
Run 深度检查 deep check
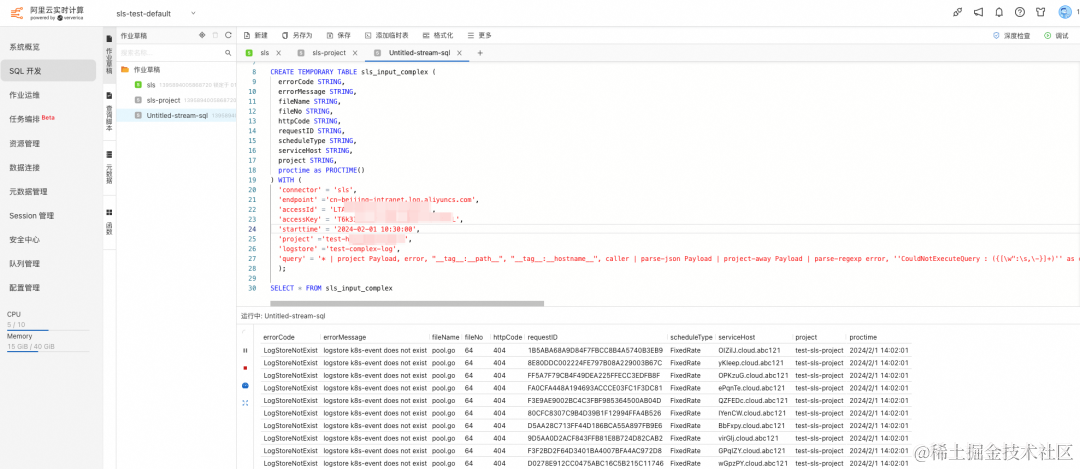(x=1012, y=35)
